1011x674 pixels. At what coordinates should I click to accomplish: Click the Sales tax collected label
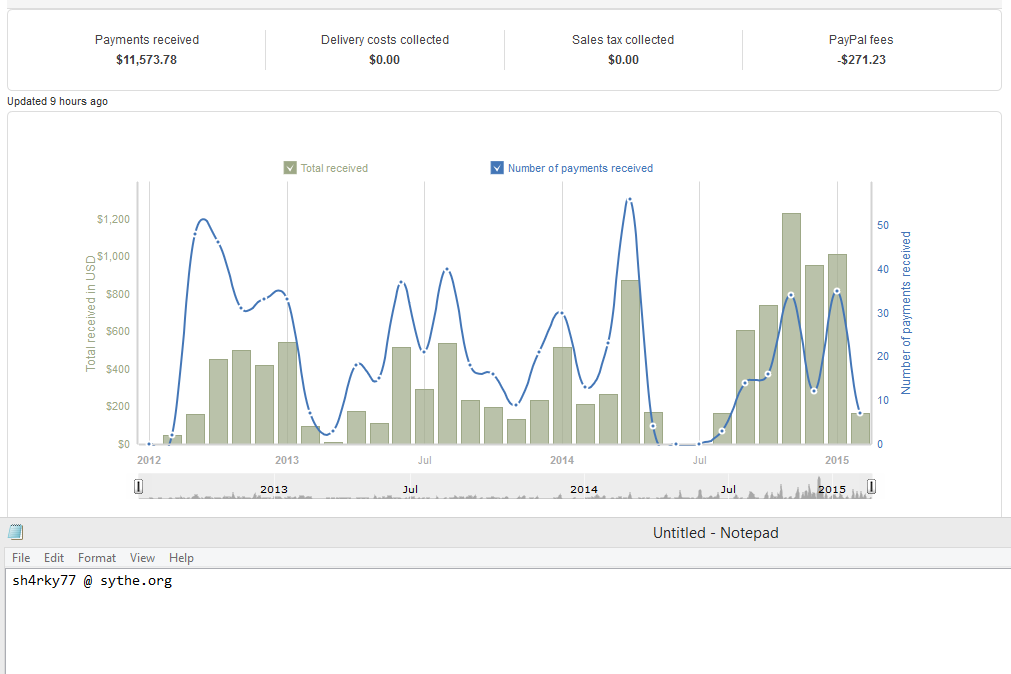[x=623, y=40]
